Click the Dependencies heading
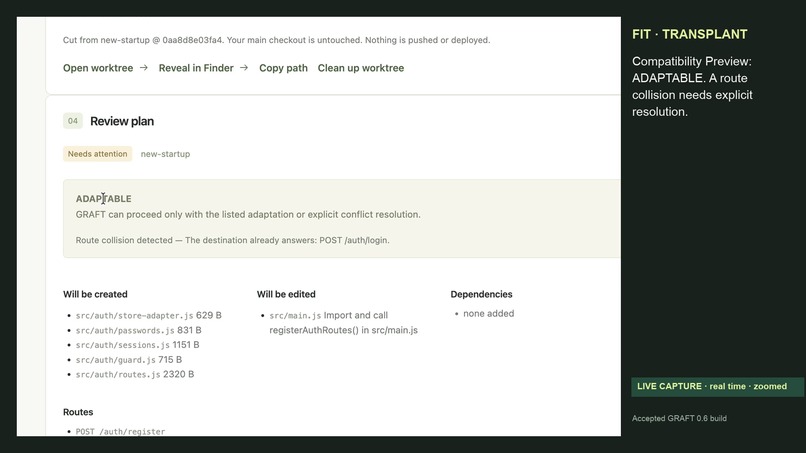 (x=482, y=294)
